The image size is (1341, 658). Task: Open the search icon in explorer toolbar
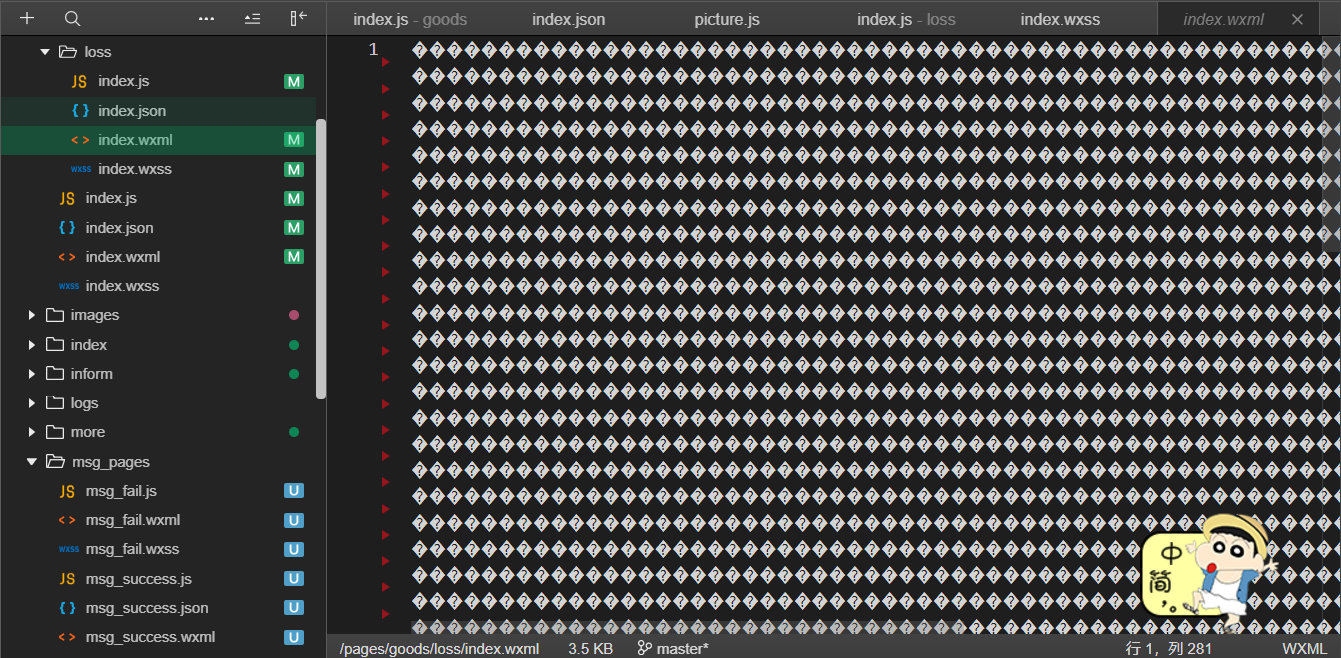tap(72, 18)
